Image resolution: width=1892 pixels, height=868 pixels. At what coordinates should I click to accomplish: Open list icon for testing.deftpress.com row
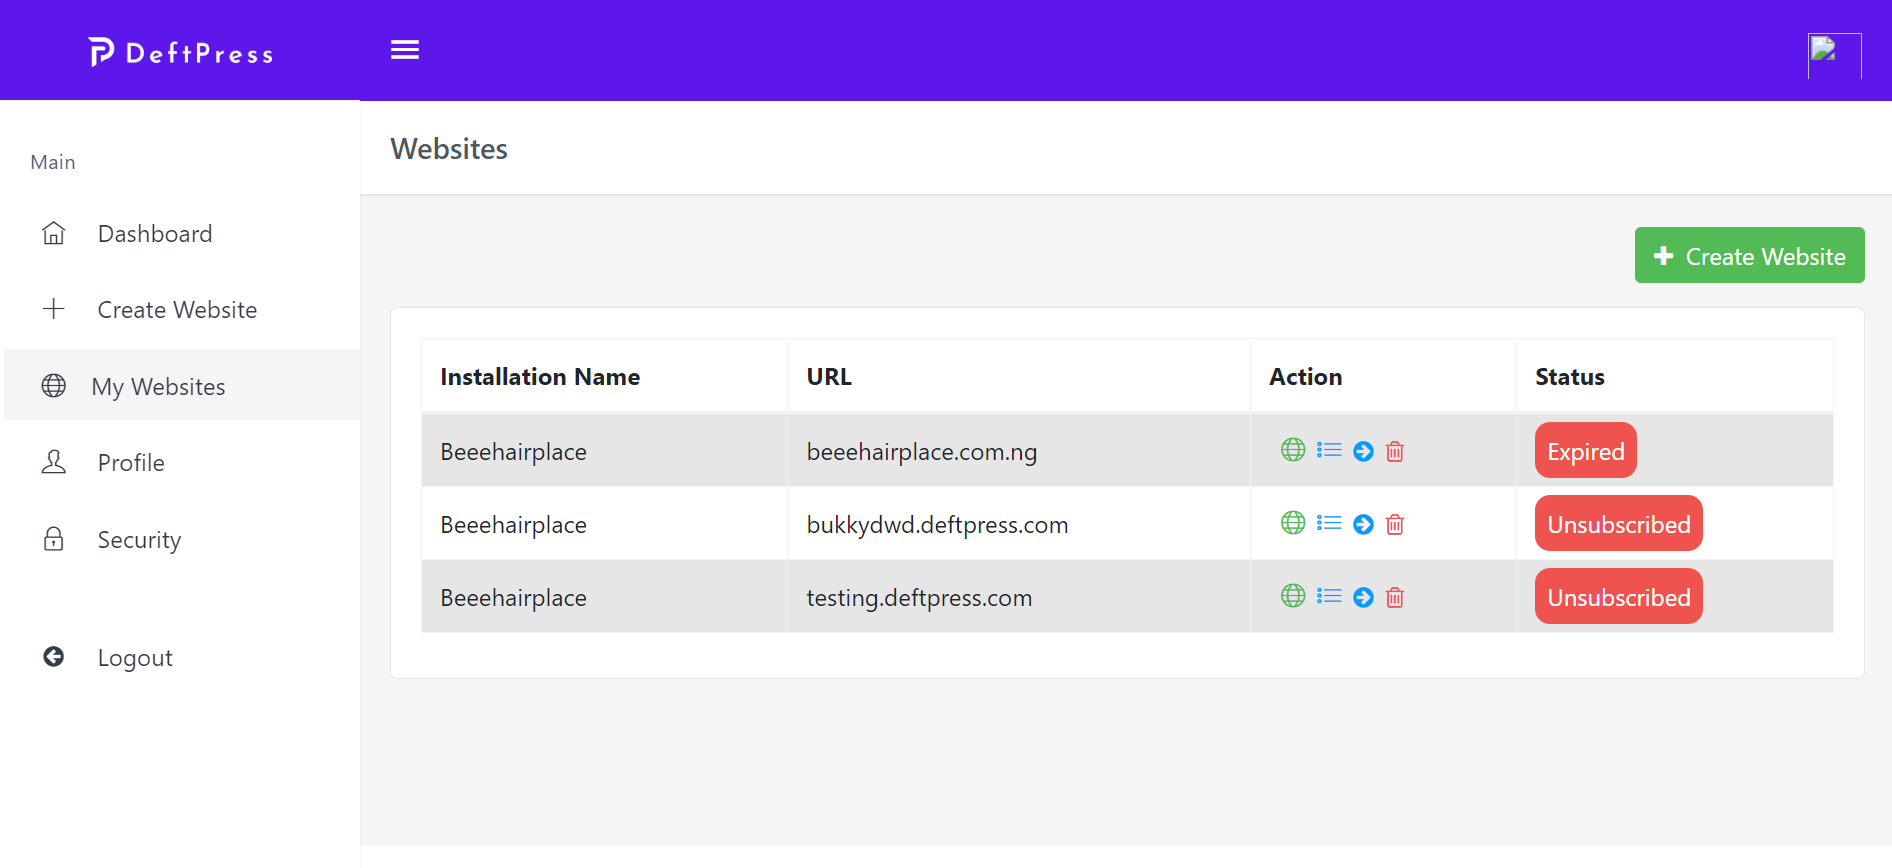coord(1329,596)
